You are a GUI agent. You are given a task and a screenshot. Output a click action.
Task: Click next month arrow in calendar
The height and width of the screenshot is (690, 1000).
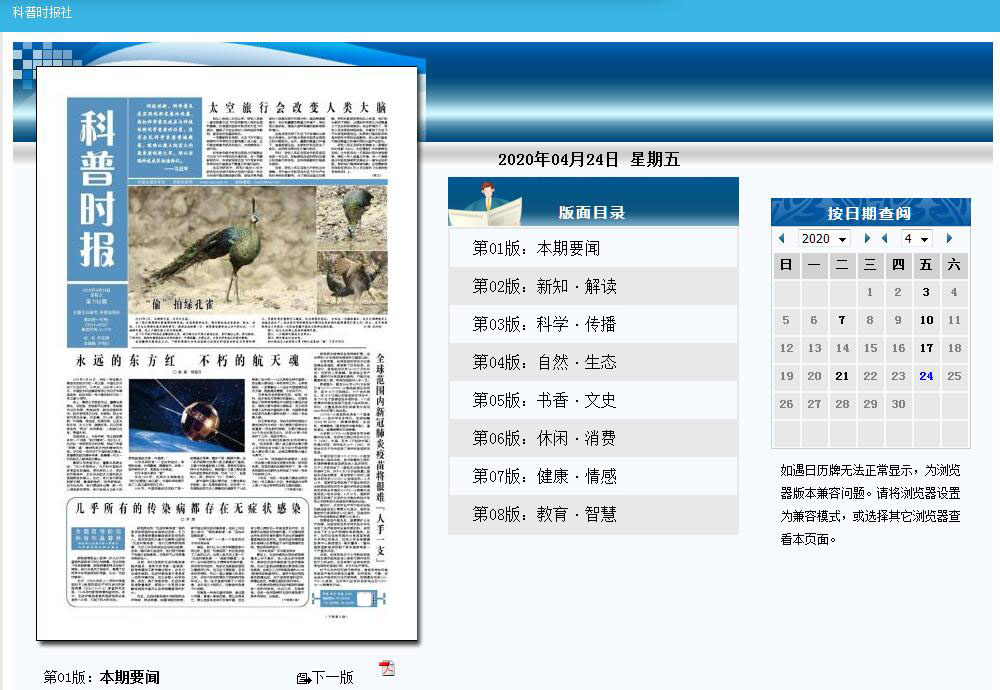point(949,239)
